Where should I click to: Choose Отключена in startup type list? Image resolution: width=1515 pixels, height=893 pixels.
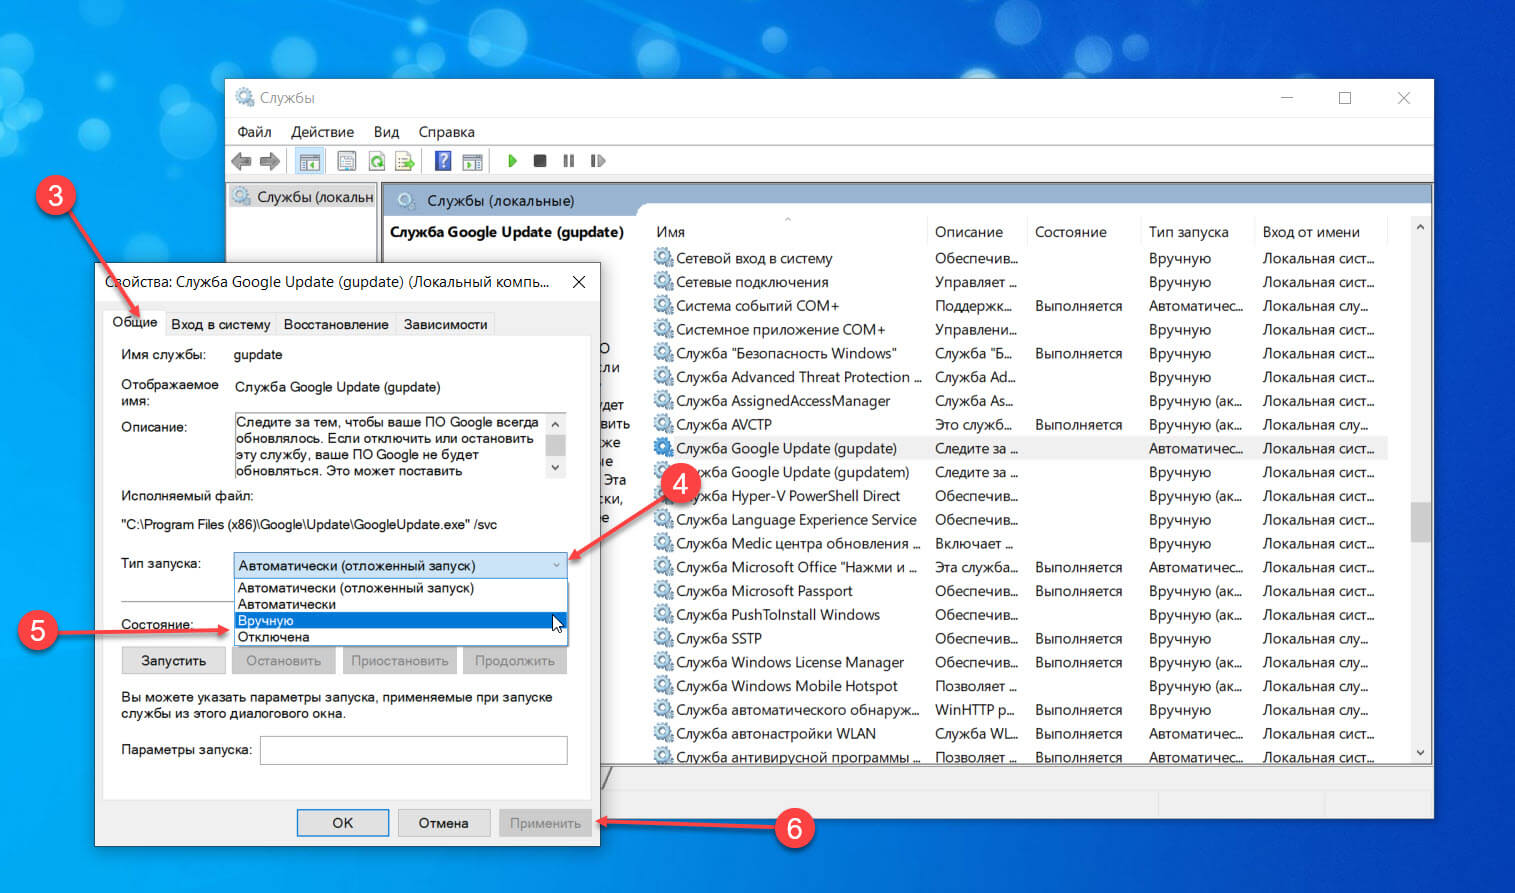(x=400, y=637)
